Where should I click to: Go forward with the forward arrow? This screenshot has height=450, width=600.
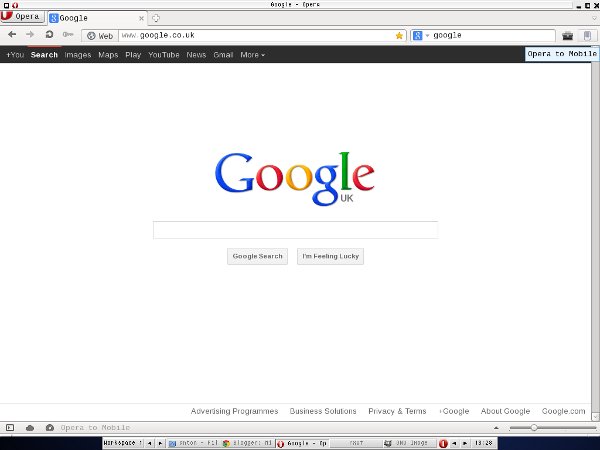30,35
